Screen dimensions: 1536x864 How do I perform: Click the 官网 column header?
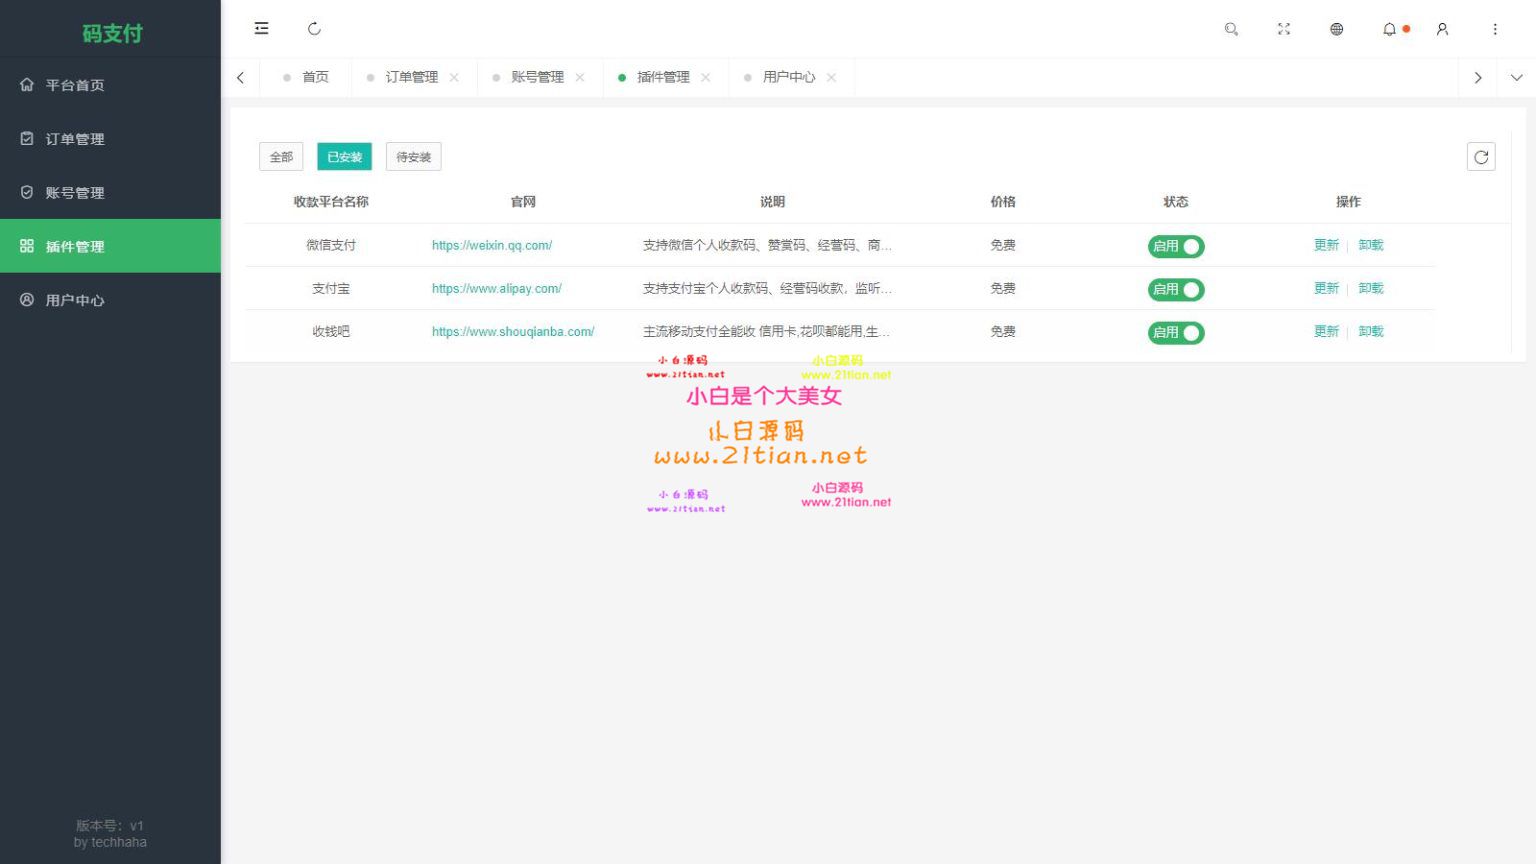click(523, 201)
